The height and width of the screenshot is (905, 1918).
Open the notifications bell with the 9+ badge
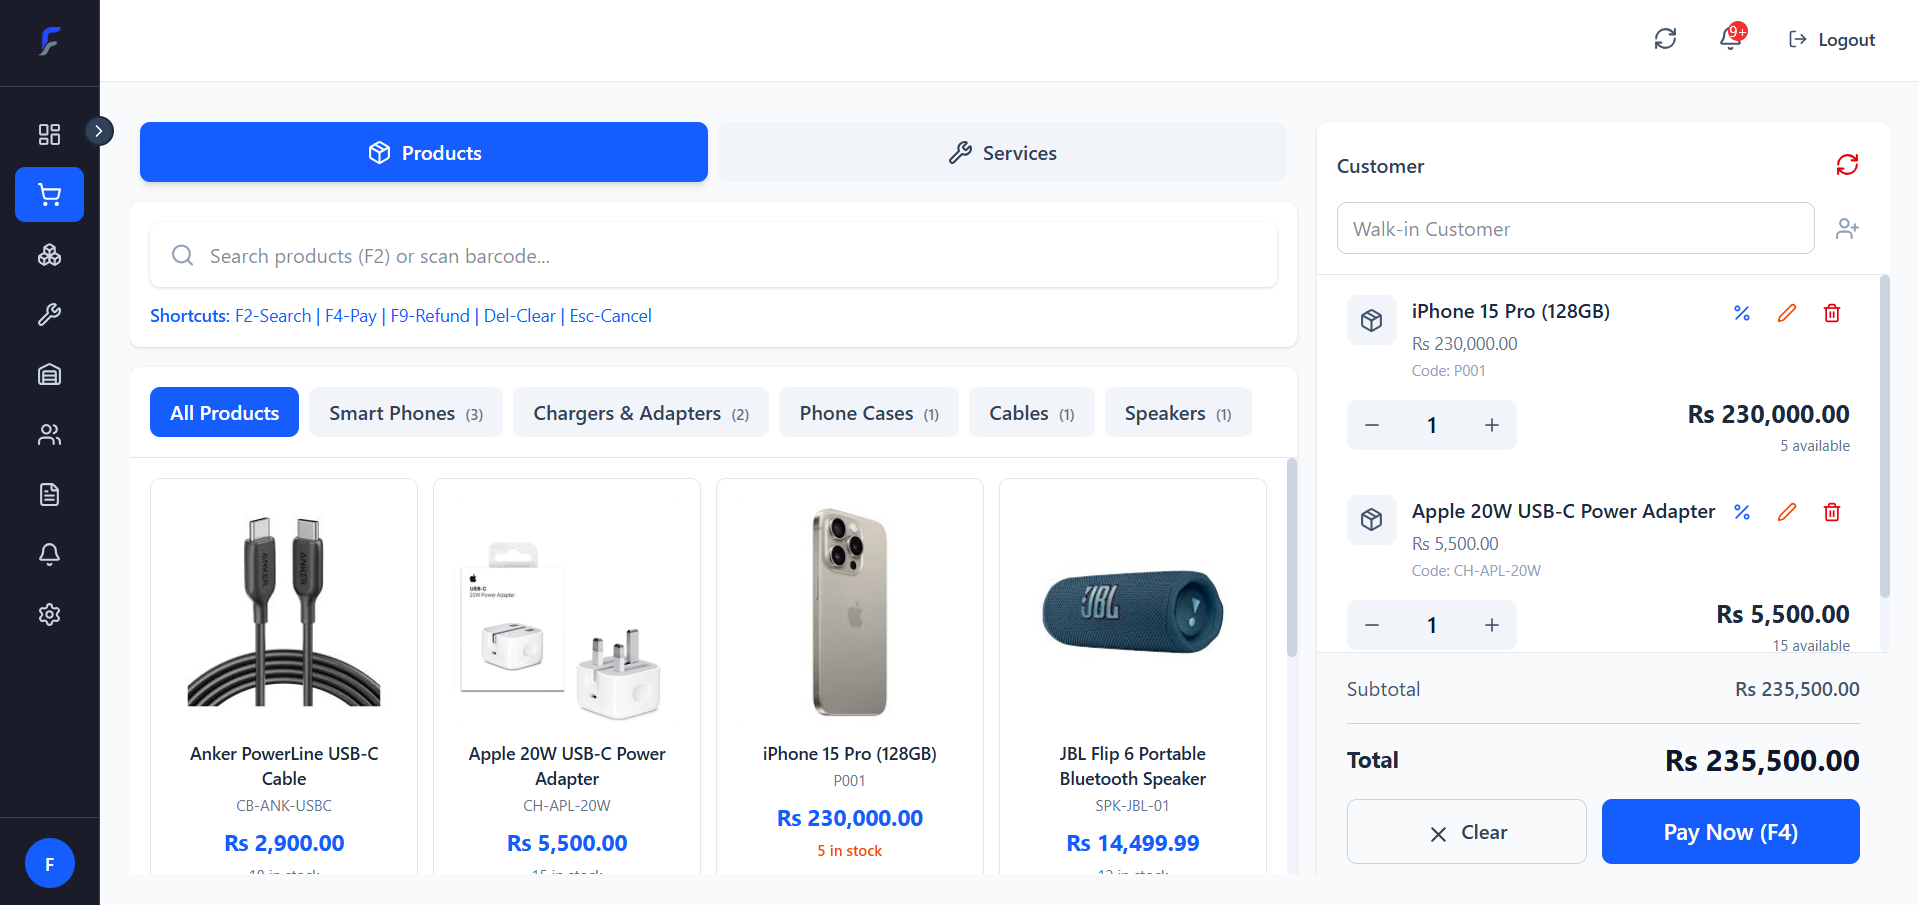point(1729,39)
